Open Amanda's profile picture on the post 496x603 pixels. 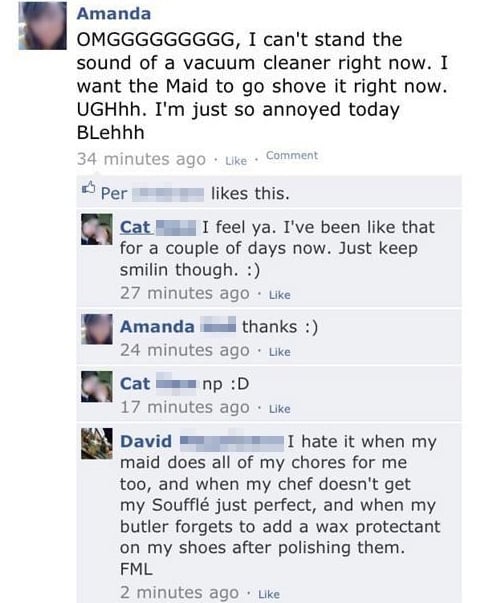[42, 25]
